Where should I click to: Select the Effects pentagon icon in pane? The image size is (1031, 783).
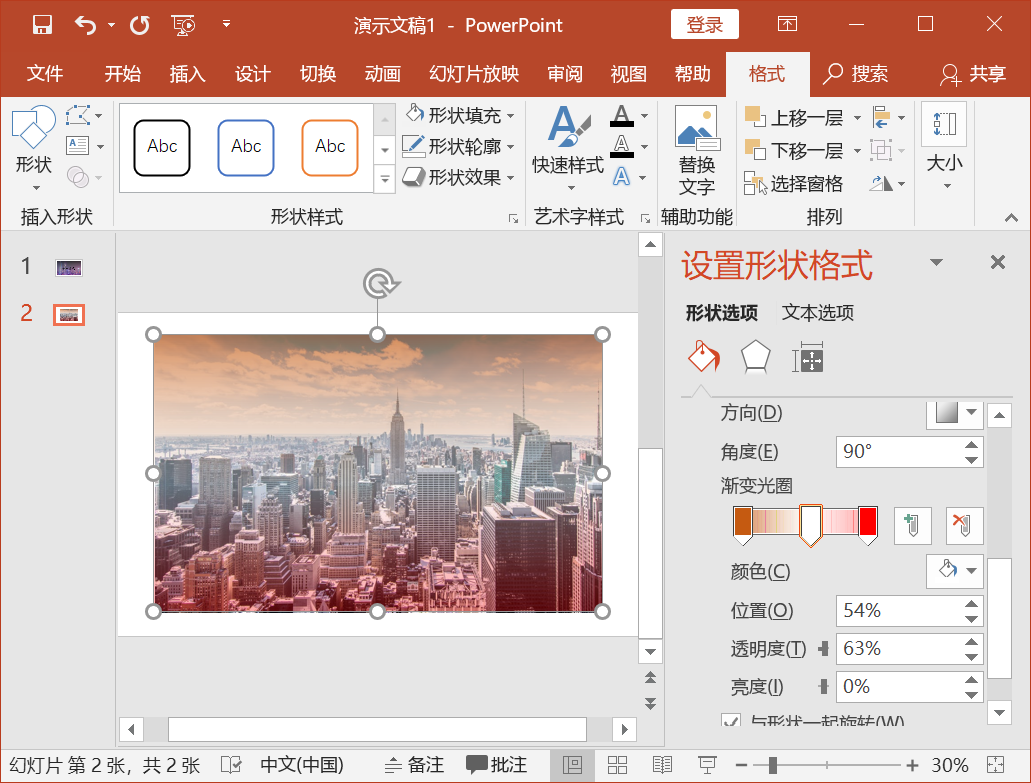coord(755,356)
